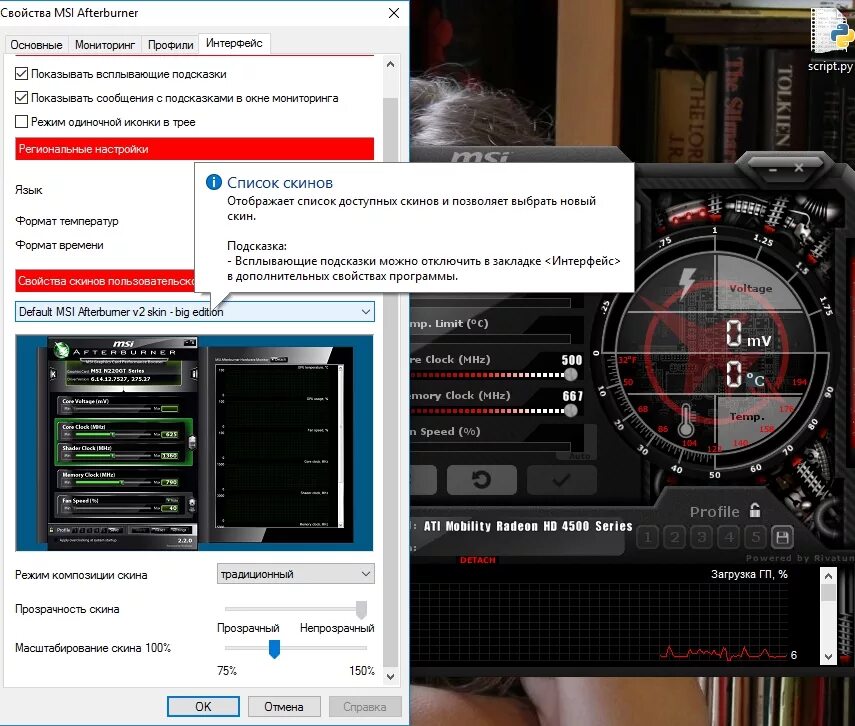Adjust the Afterburner Memory Clock slider knob
This screenshot has height=726, width=855.
click(571, 411)
